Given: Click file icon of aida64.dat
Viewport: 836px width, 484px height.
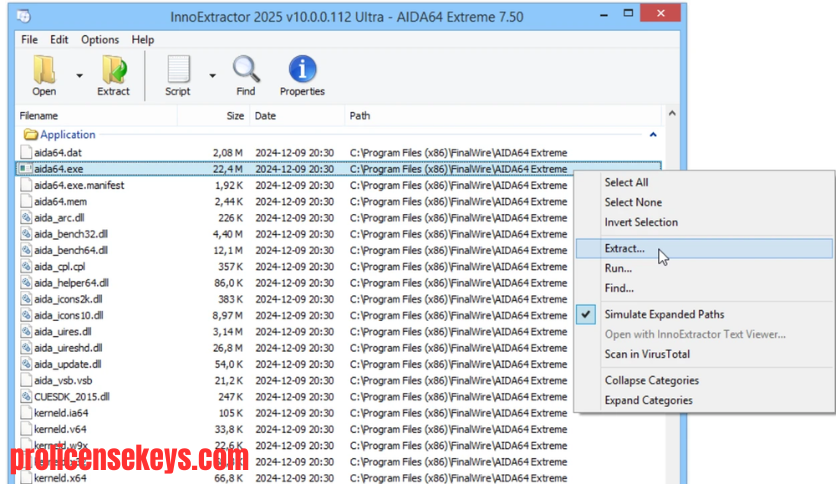Looking at the screenshot, I should (x=26, y=152).
